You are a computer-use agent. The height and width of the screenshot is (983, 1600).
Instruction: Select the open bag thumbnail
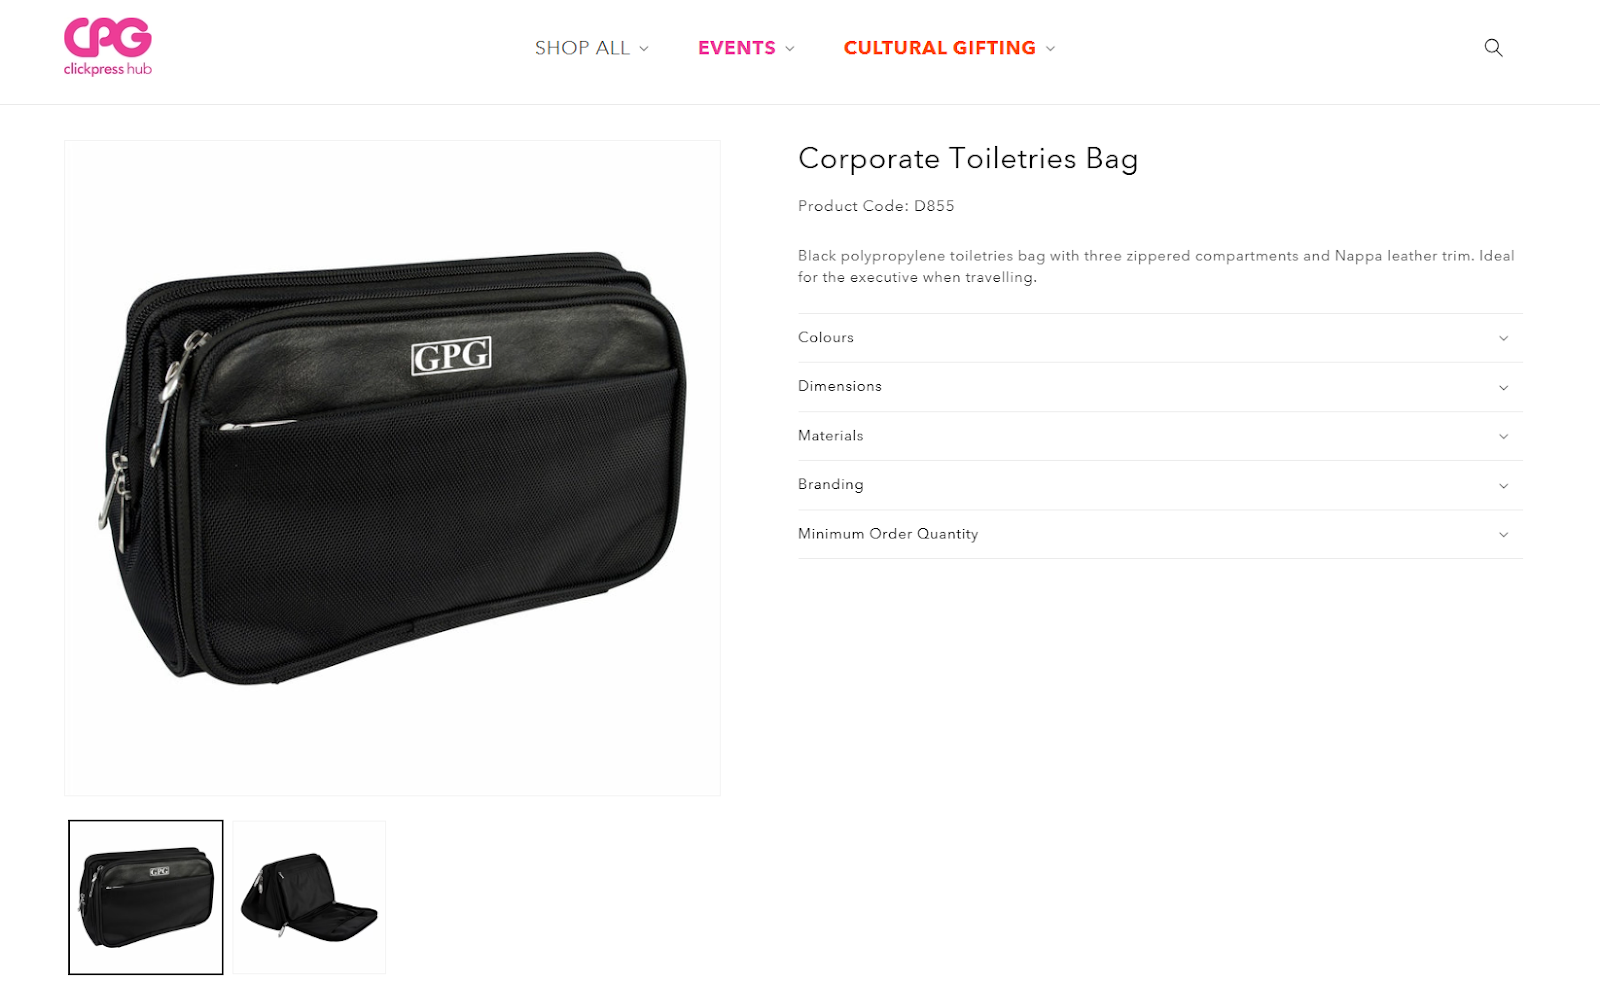[x=309, y=897]
